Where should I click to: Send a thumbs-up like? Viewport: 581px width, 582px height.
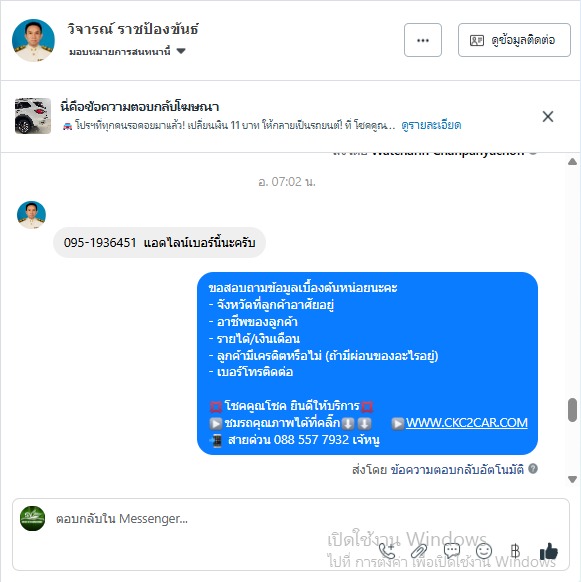(x=548, y=551)
